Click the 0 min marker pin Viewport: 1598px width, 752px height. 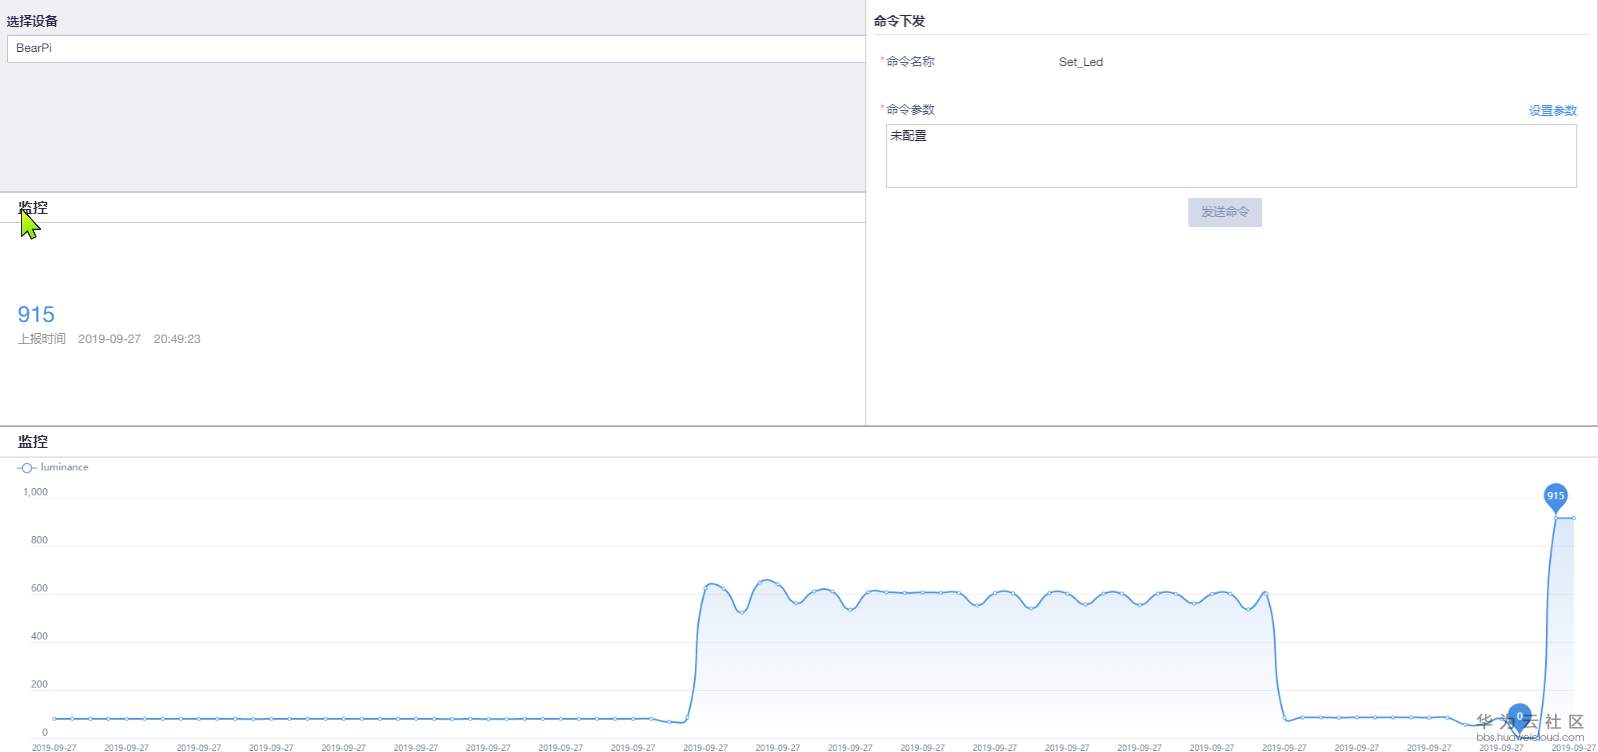point(1519,716)
